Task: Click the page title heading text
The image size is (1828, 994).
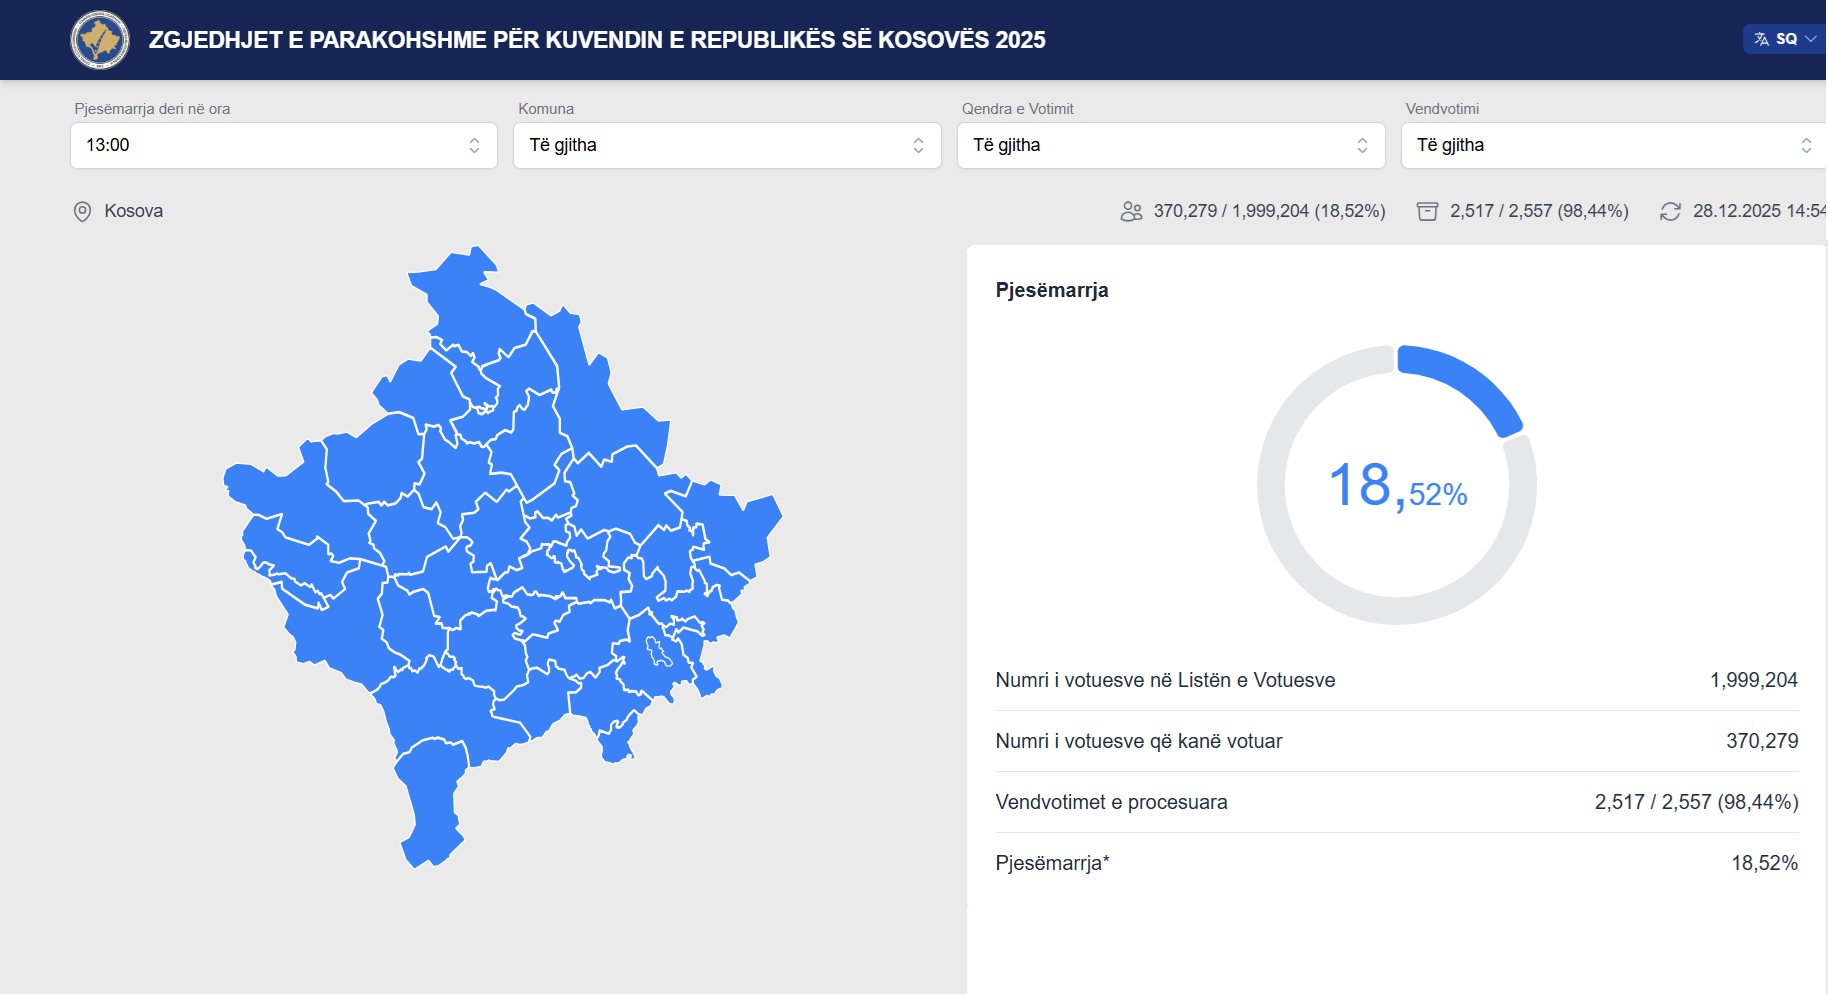Action: click(x=597, y=40)
